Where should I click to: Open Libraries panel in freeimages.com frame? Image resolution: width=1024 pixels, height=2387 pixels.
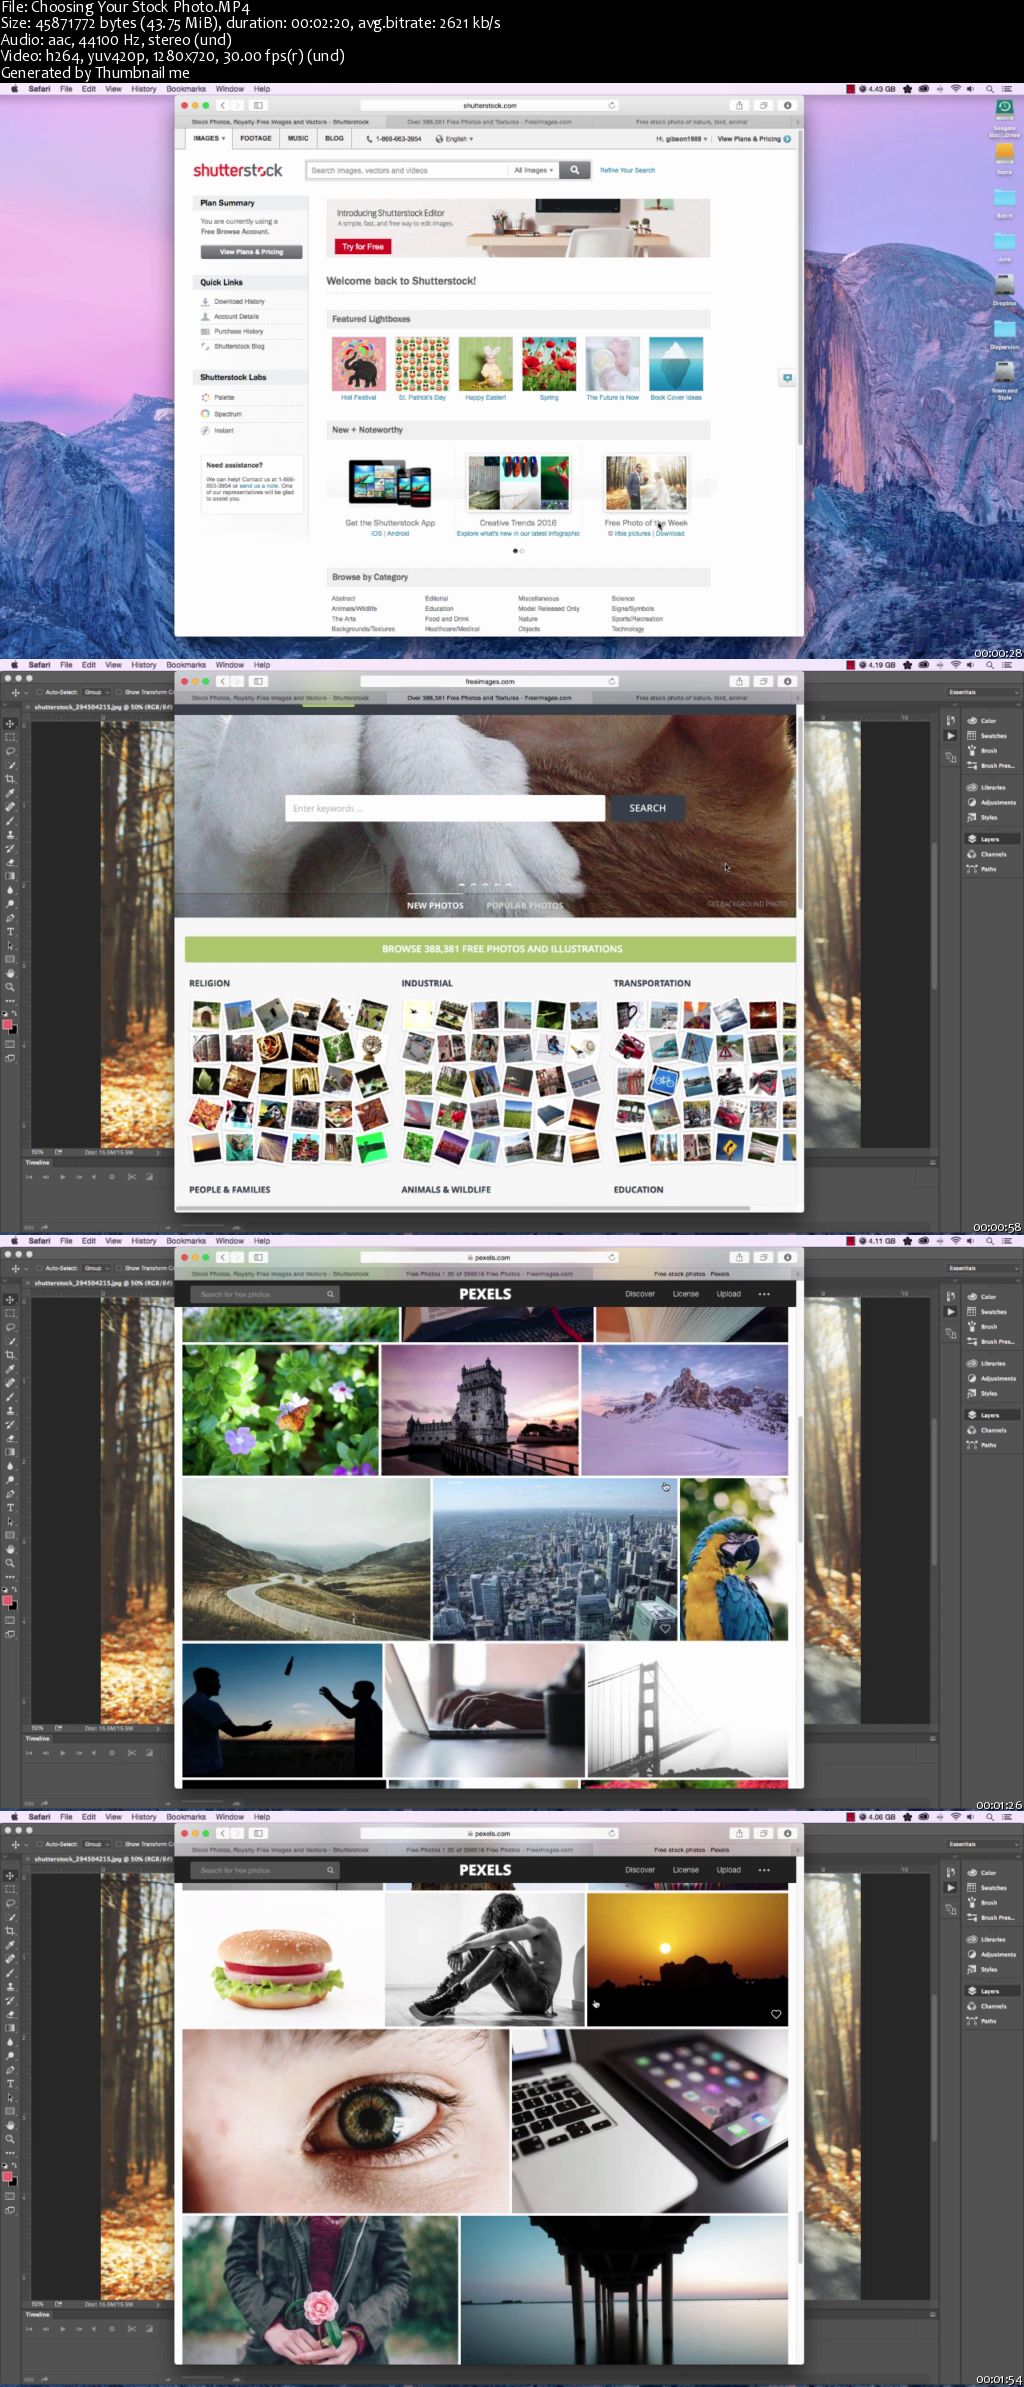tap(993, 787)
